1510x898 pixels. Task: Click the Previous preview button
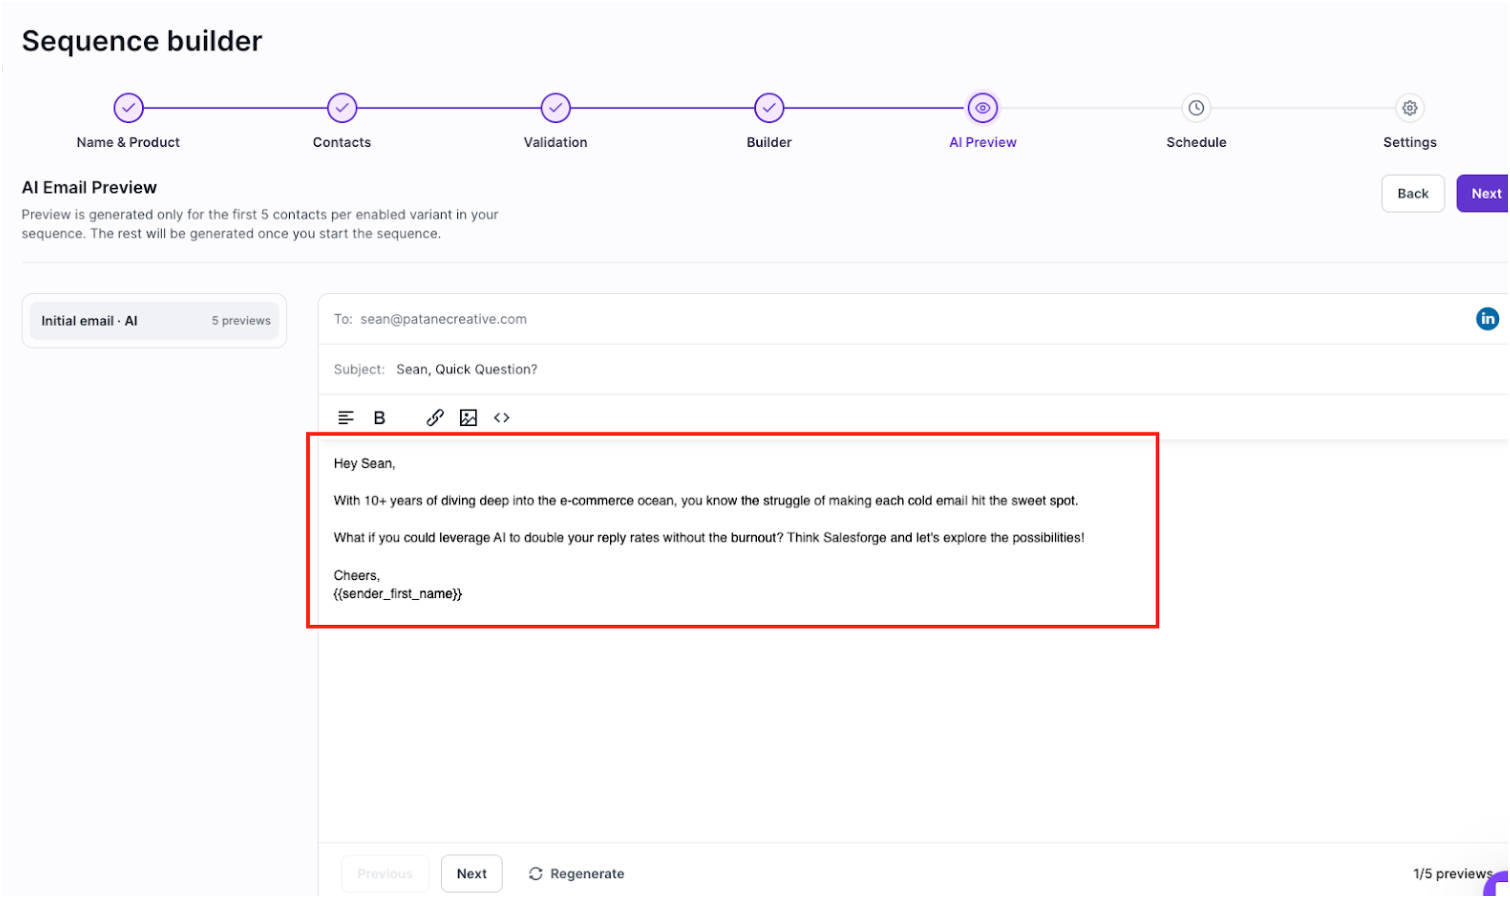(385, 874)
